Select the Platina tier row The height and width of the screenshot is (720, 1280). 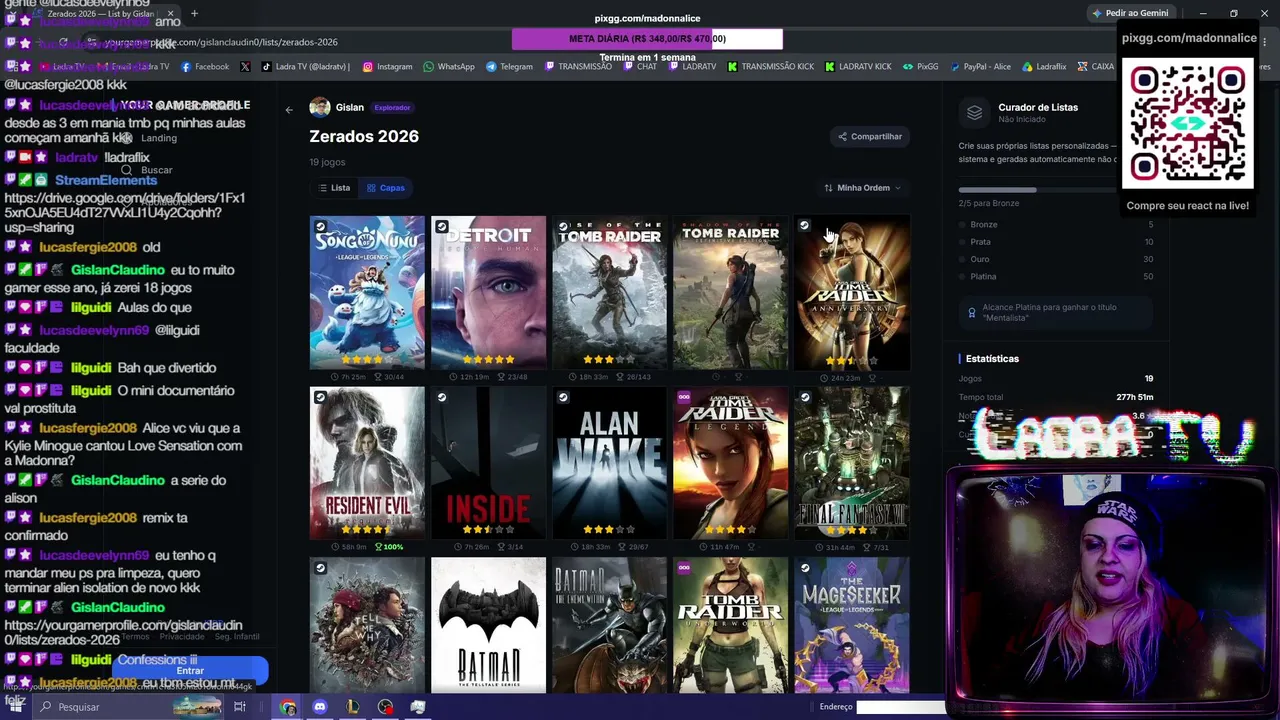pos(1056,276)
